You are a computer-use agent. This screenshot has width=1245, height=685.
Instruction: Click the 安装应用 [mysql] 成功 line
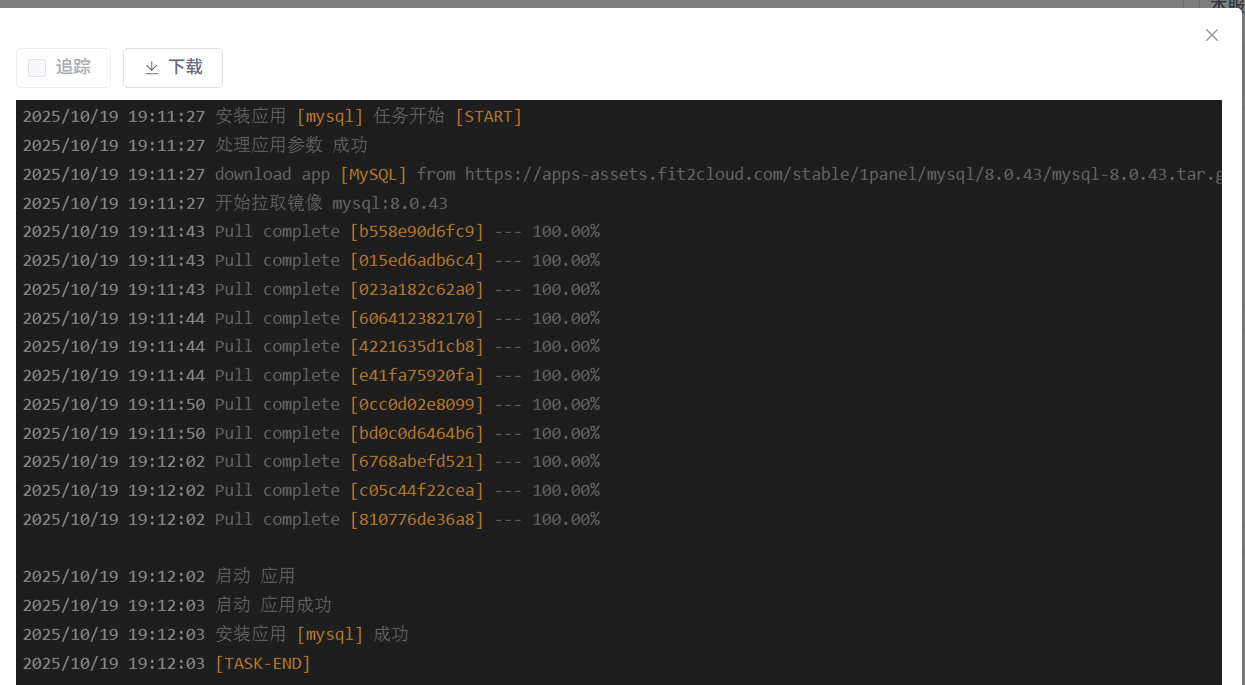coord(311,635)
